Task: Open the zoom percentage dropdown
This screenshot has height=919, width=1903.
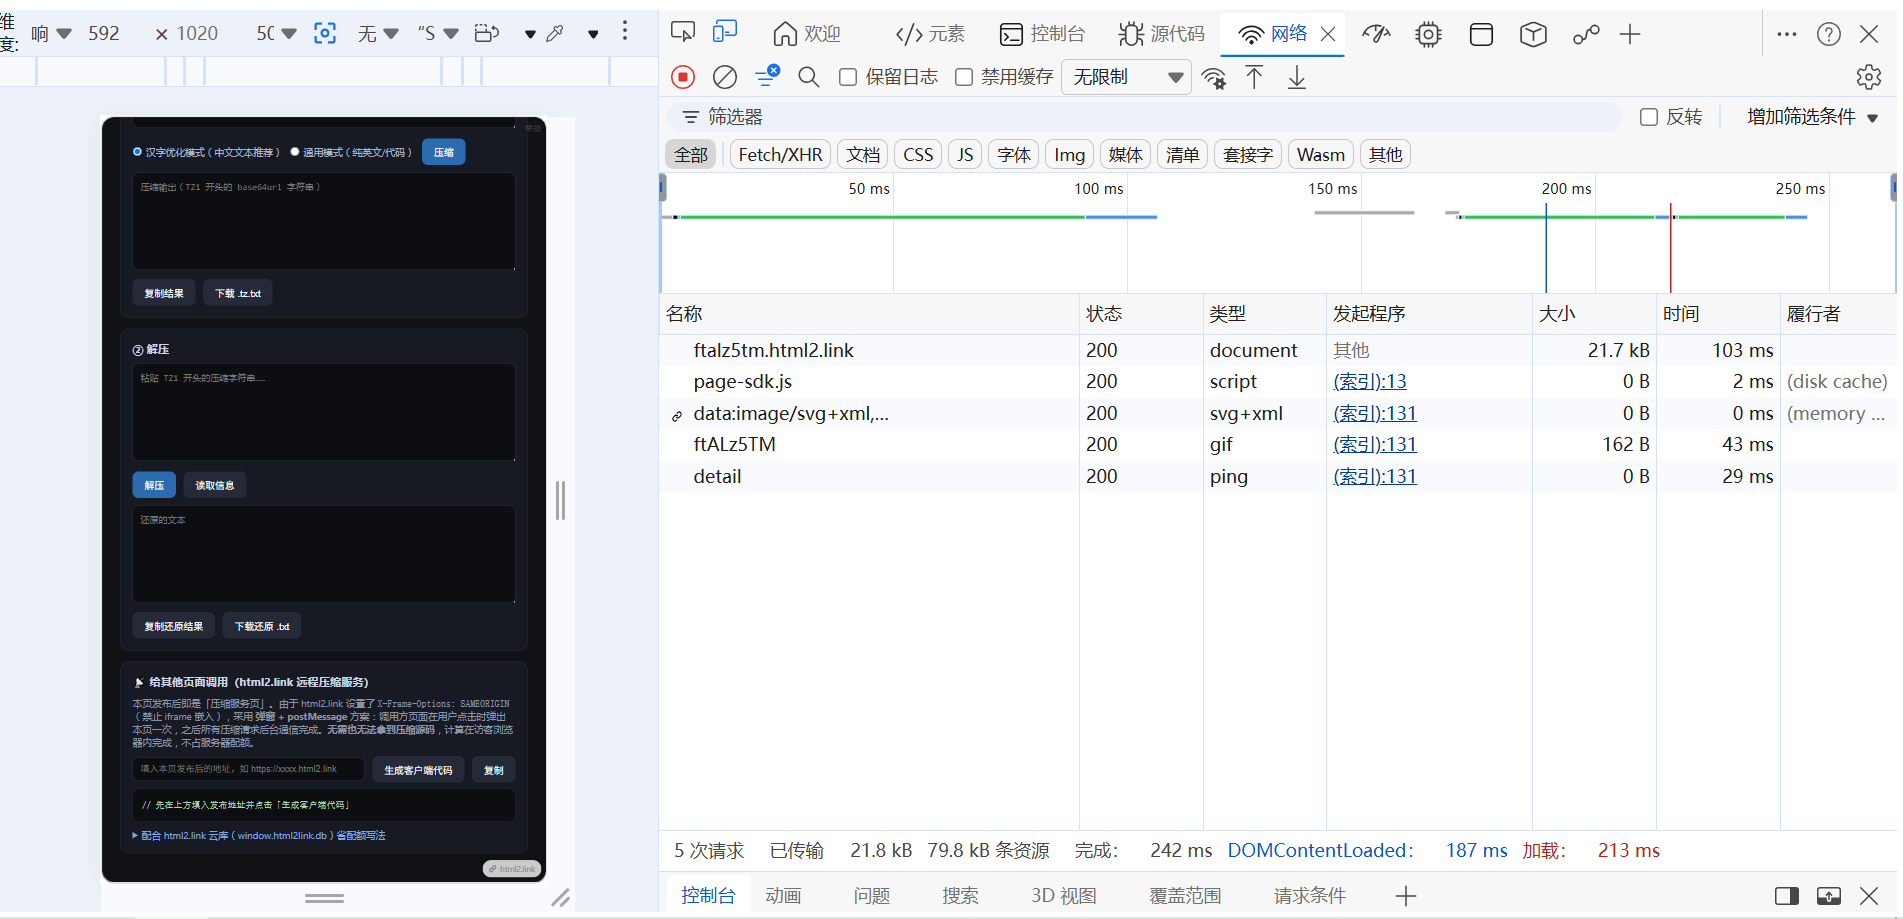Action: (x=277, y=33)
